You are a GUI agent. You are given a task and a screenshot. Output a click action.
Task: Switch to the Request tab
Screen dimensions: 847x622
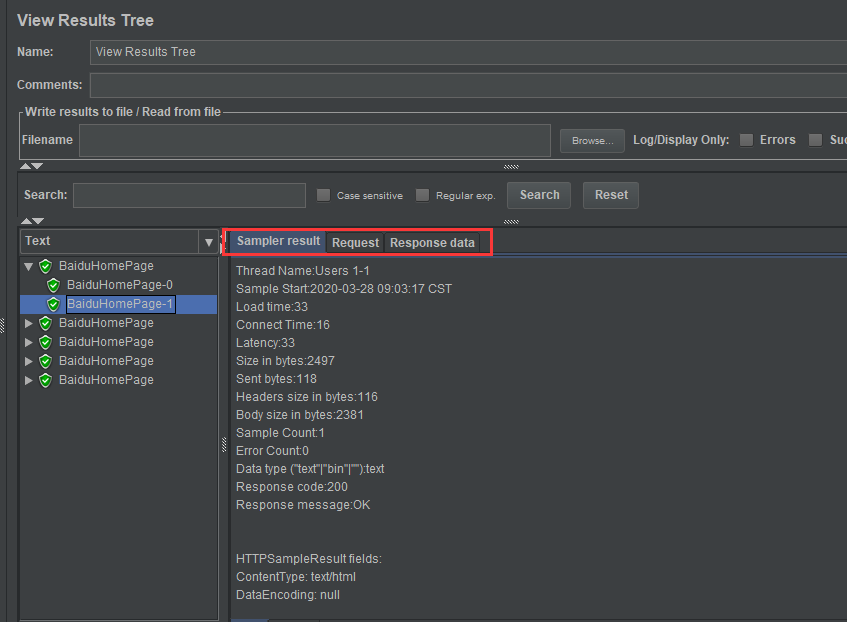point(355,243)
